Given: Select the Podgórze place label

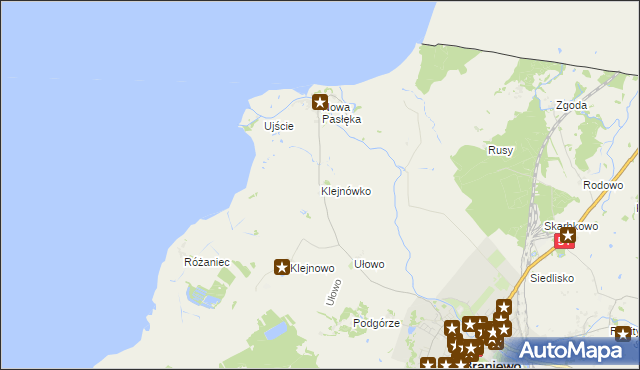Looking at the screenshot, I should pos(376,323).
